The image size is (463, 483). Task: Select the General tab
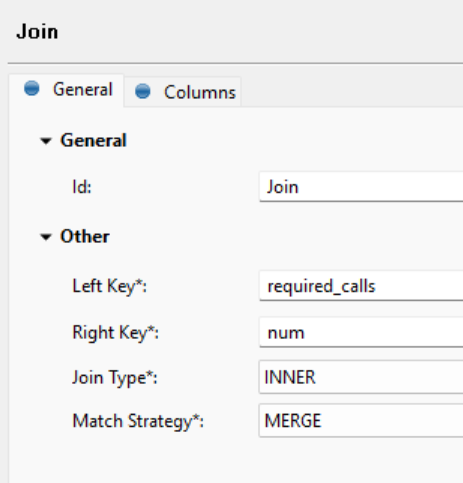(66, 90)
